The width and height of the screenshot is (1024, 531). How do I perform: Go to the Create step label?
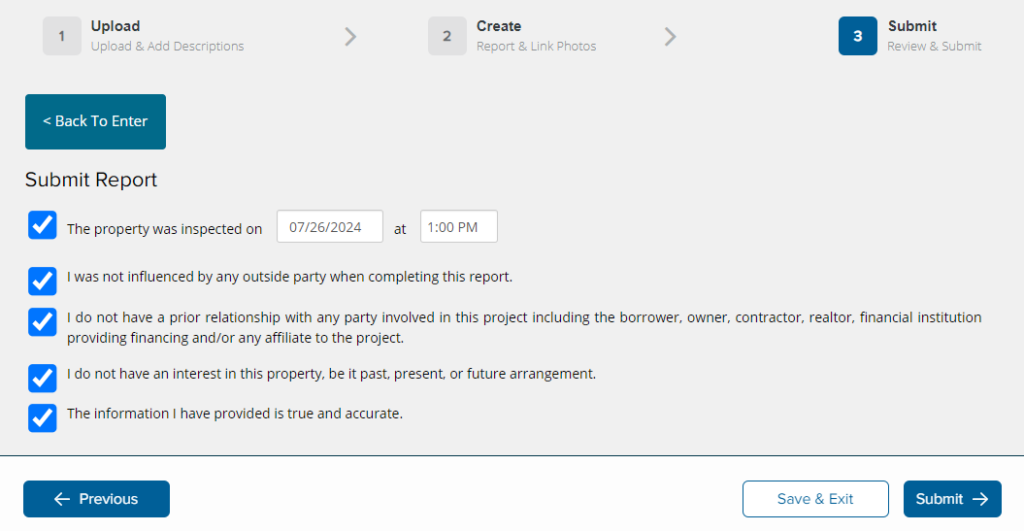pyautogui.click(x=498, y=26)
